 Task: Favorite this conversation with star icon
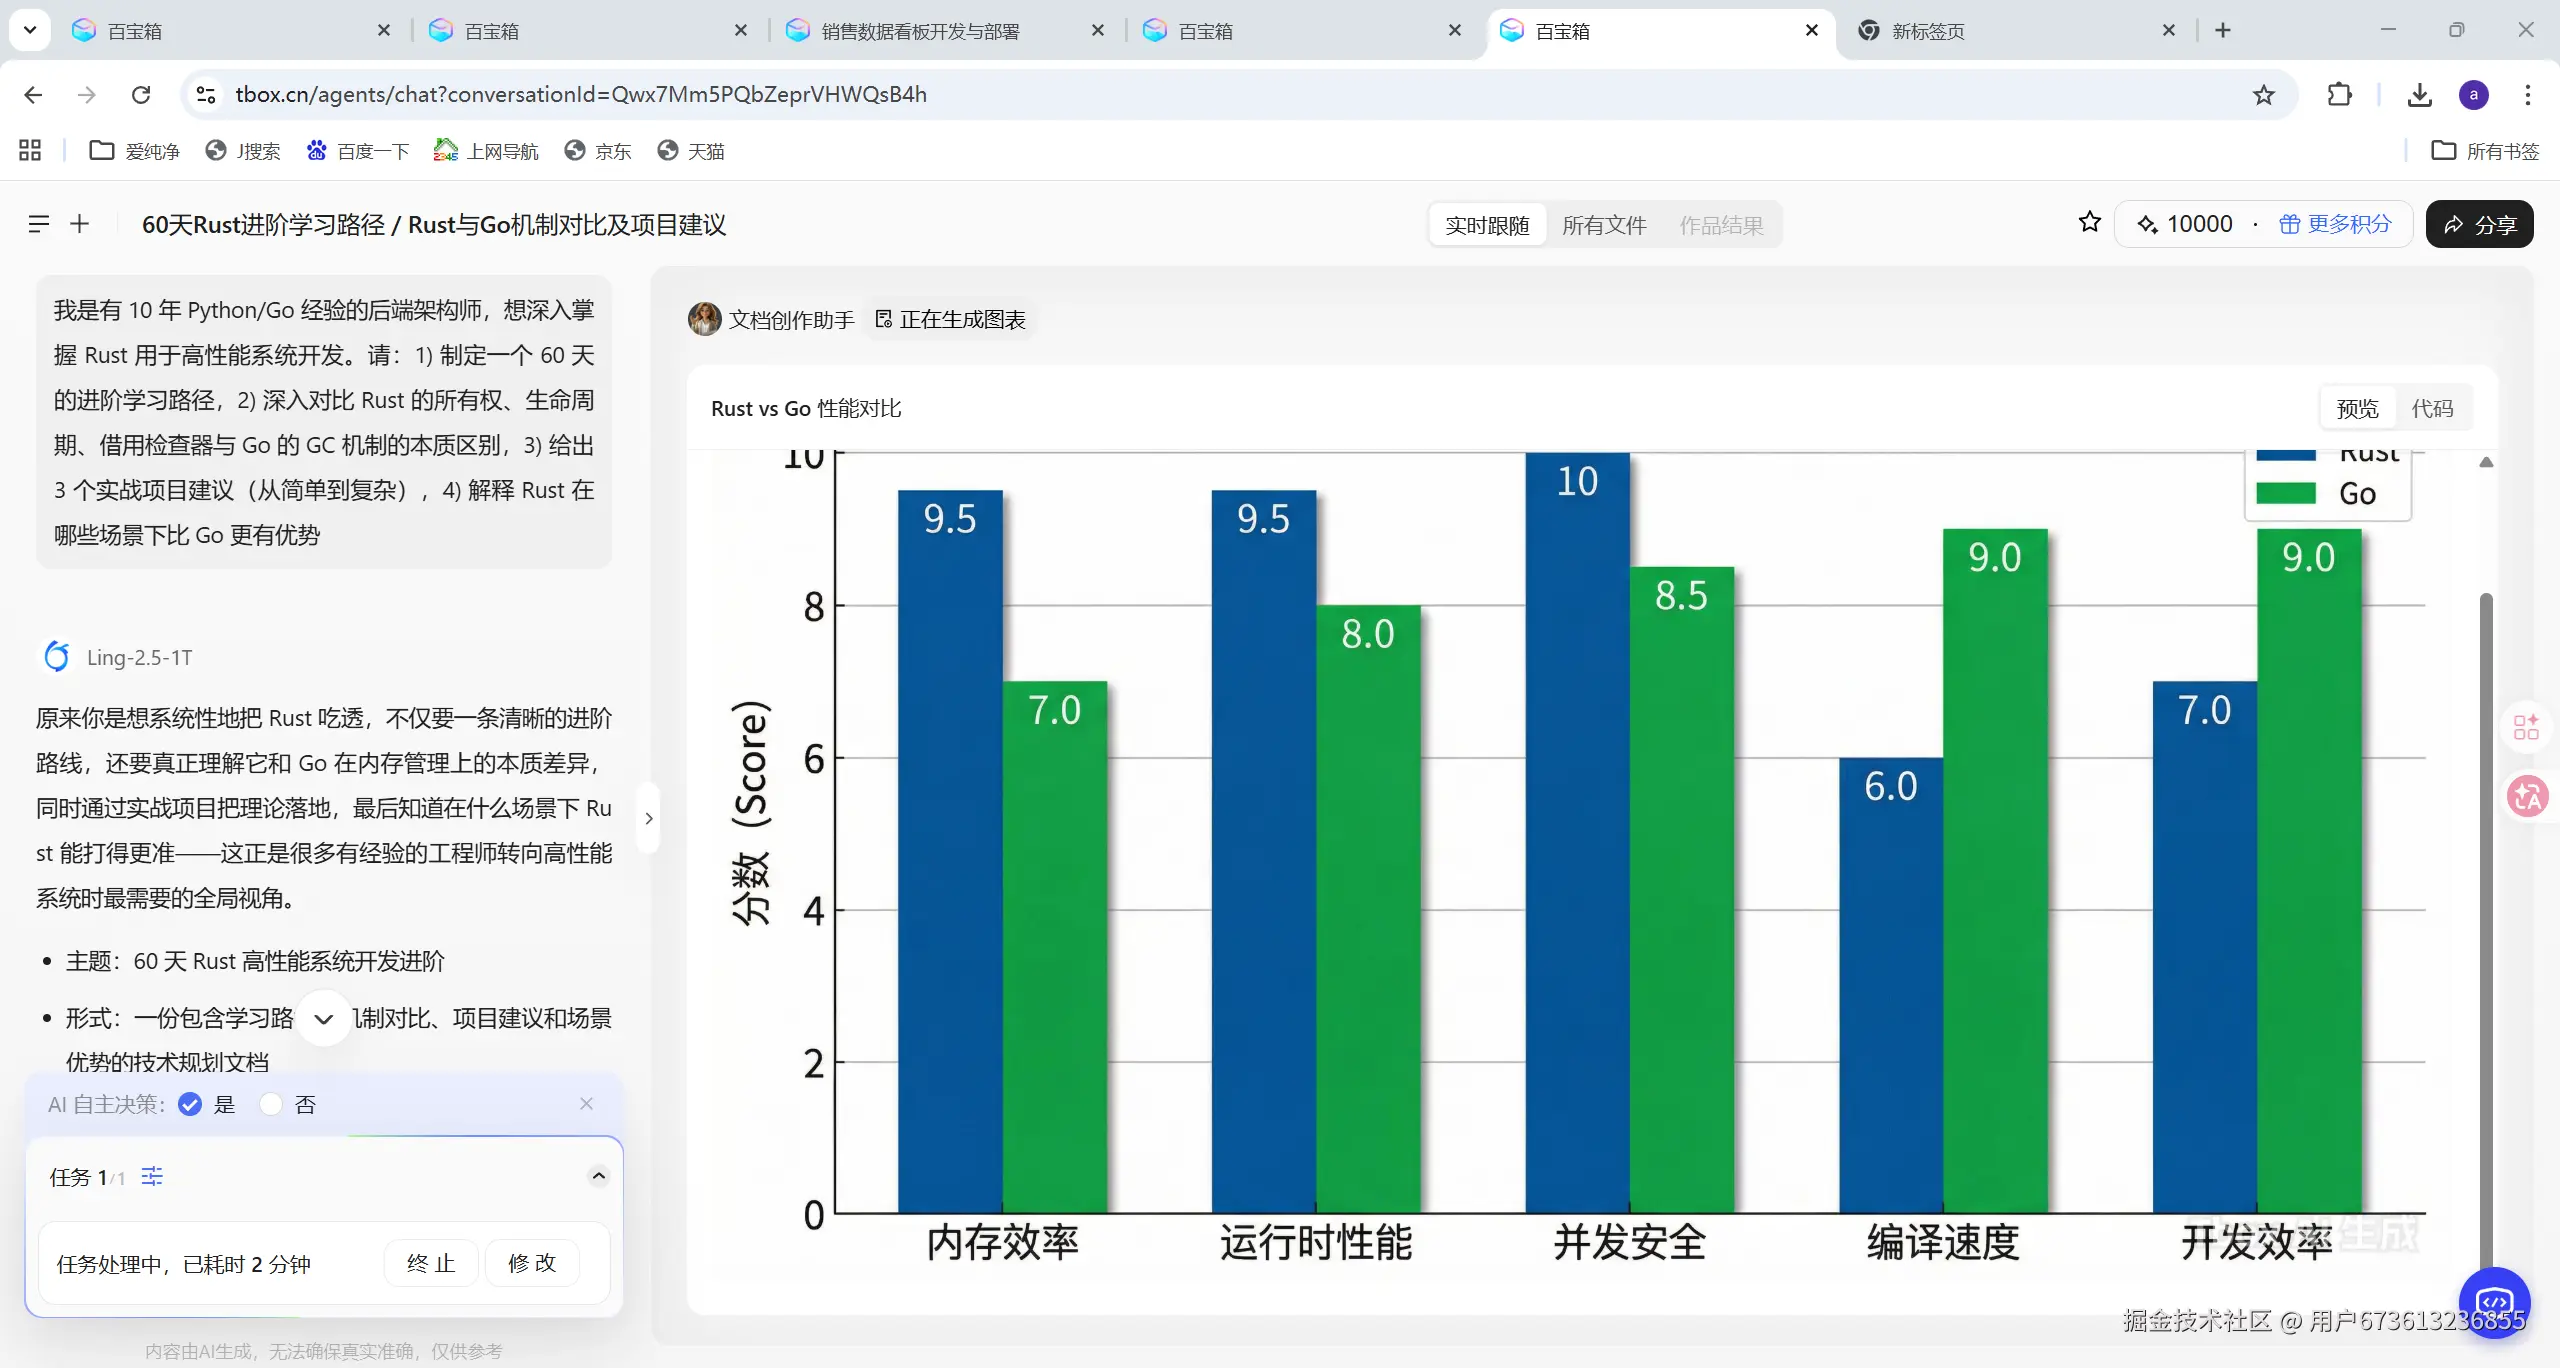coord(2089,223)
